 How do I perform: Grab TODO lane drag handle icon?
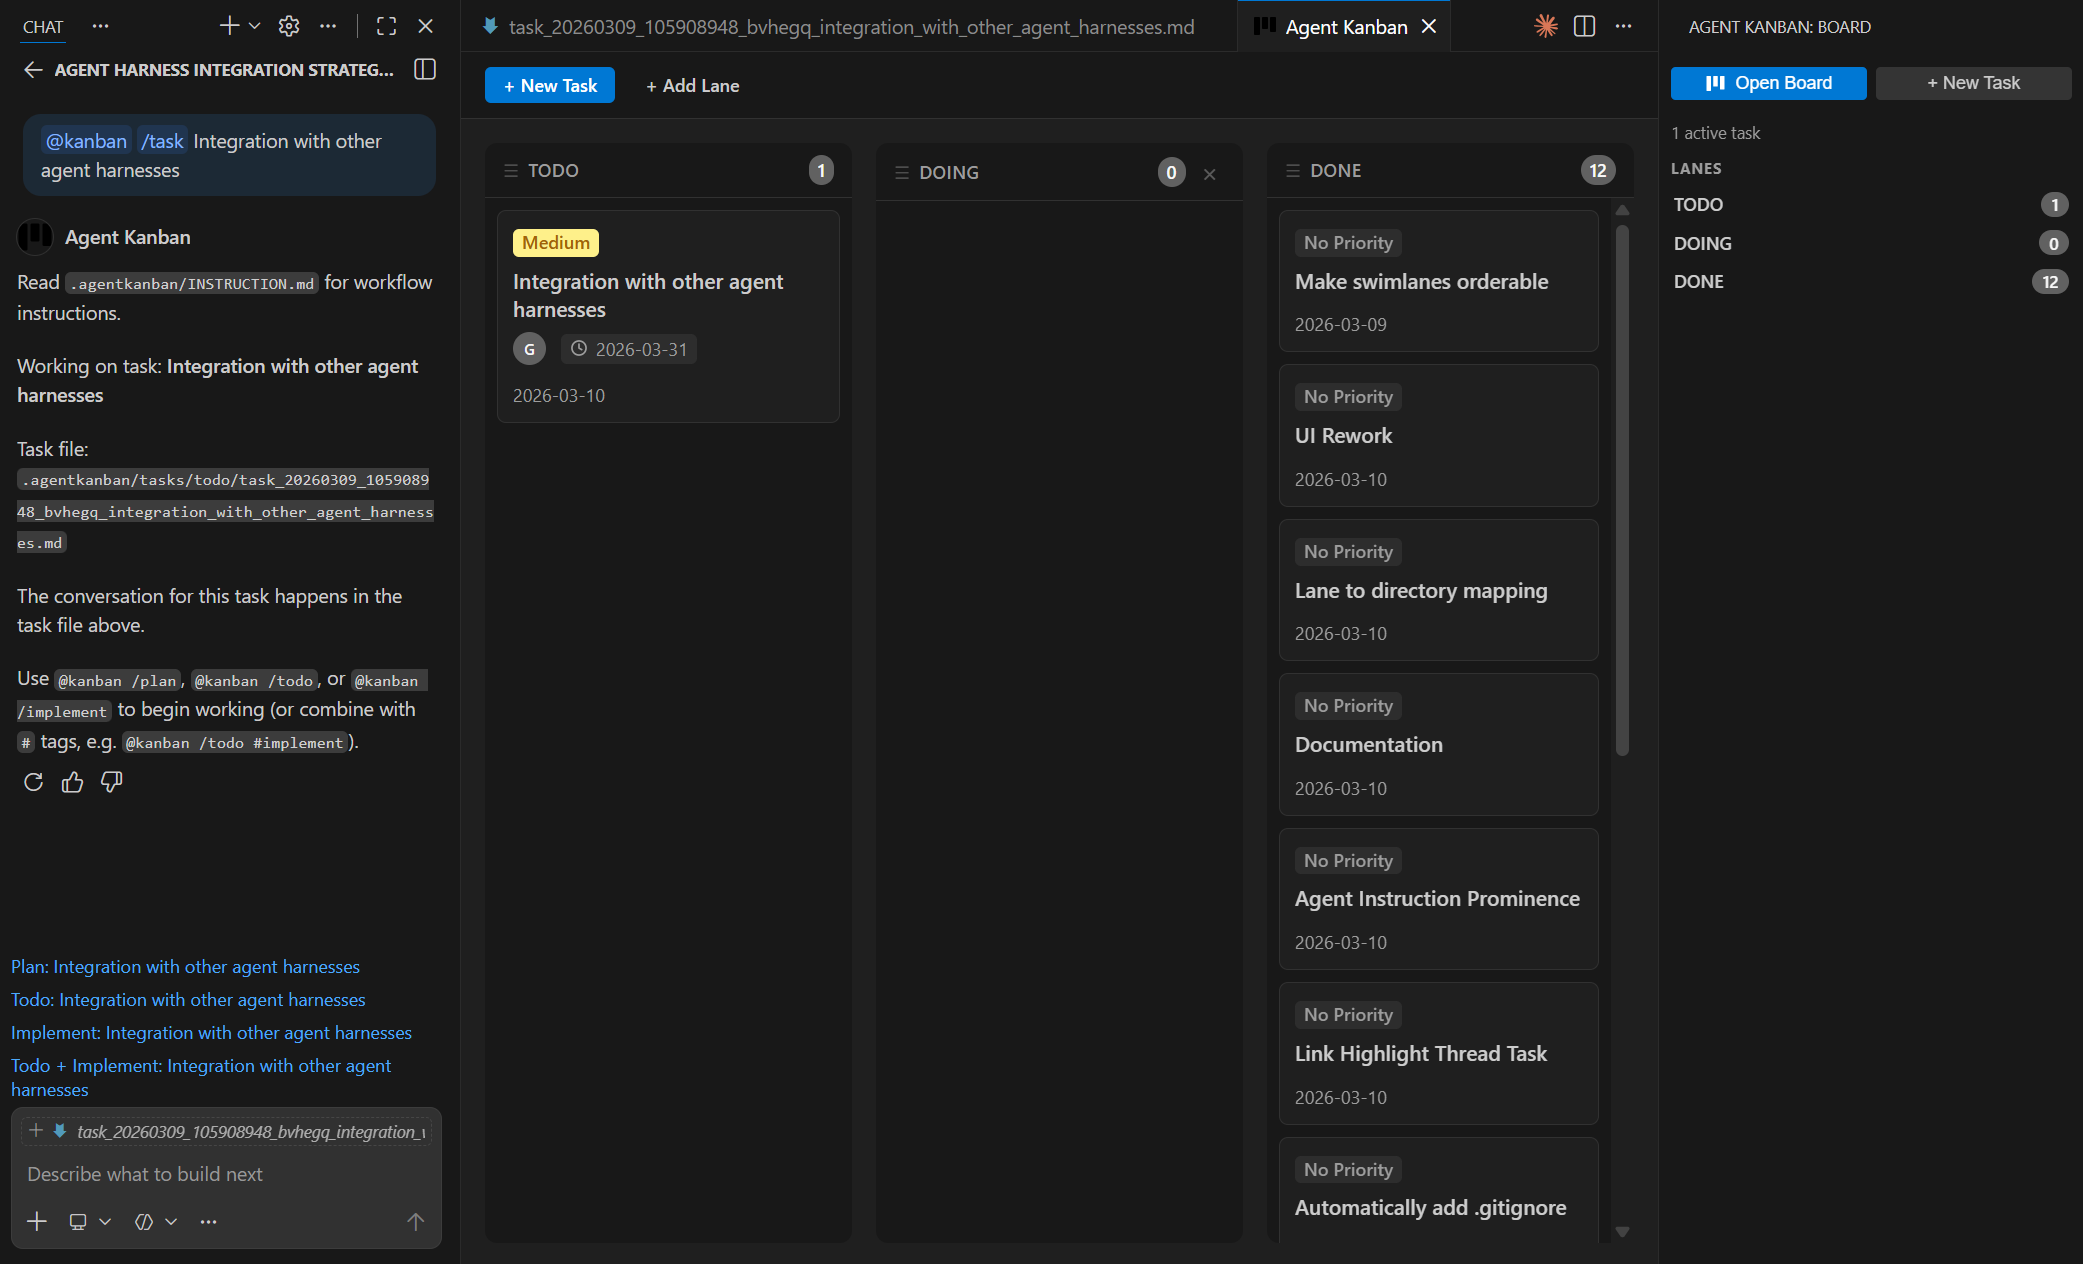click(x=511, y=170)
